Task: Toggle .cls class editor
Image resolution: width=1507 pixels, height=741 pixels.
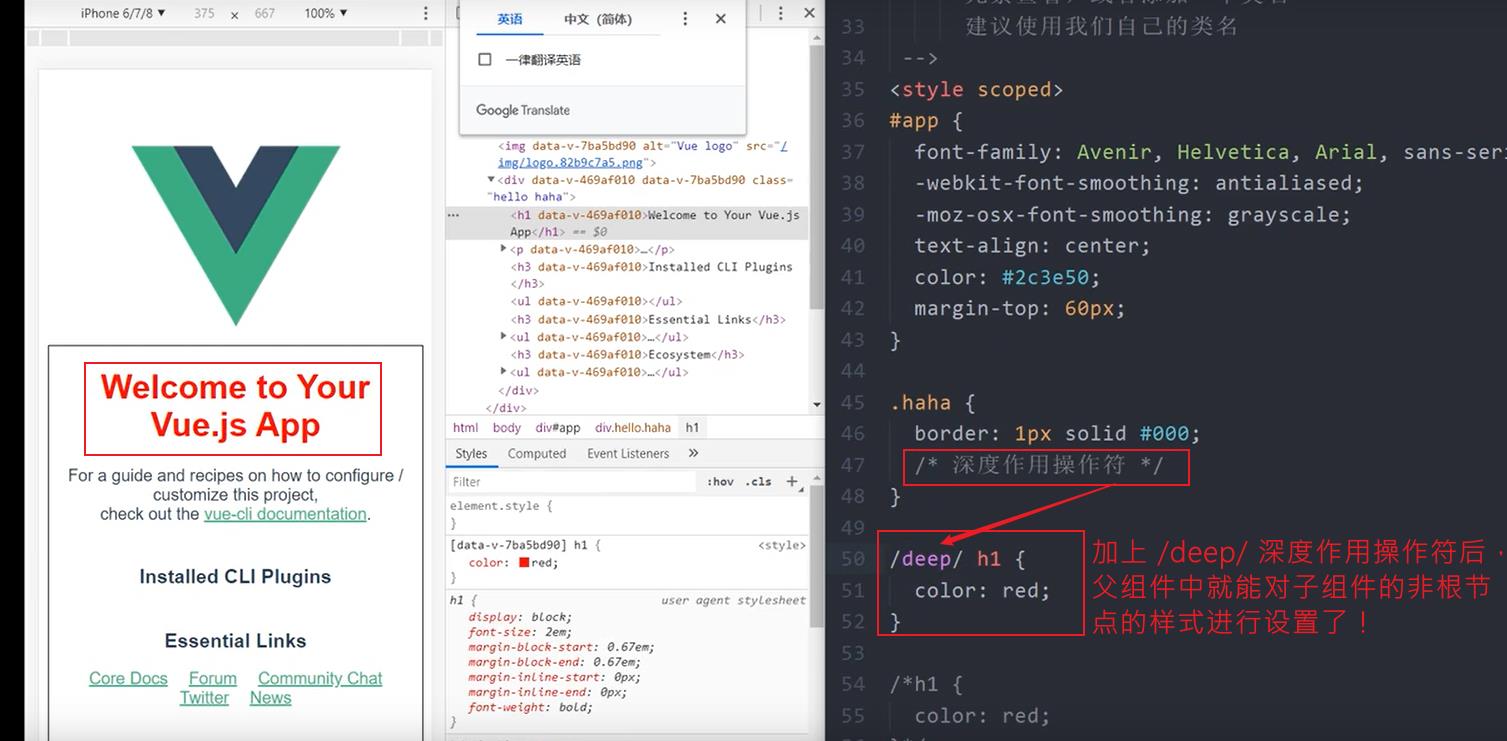Action: (x=759, y=481)
